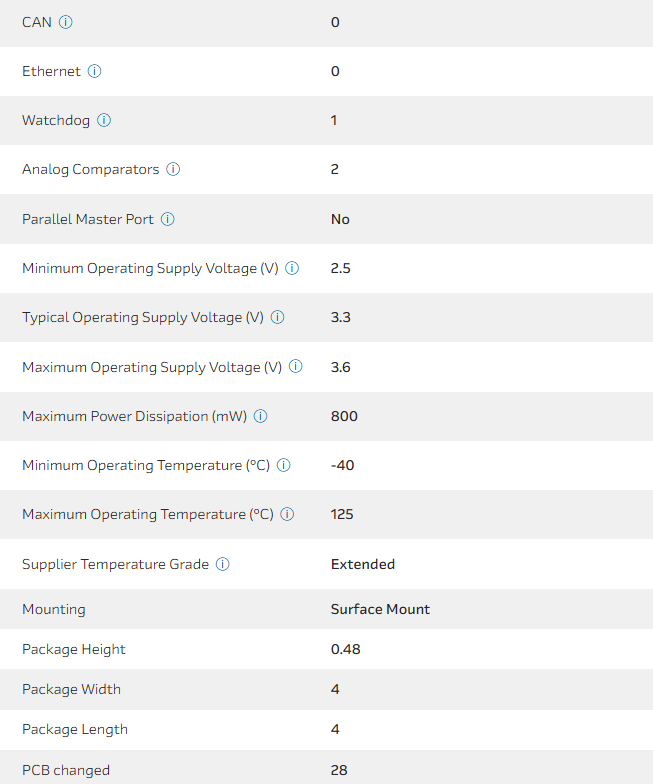Click the Package Length label
This screenshot has height=784, width=653.
[75, 729]
